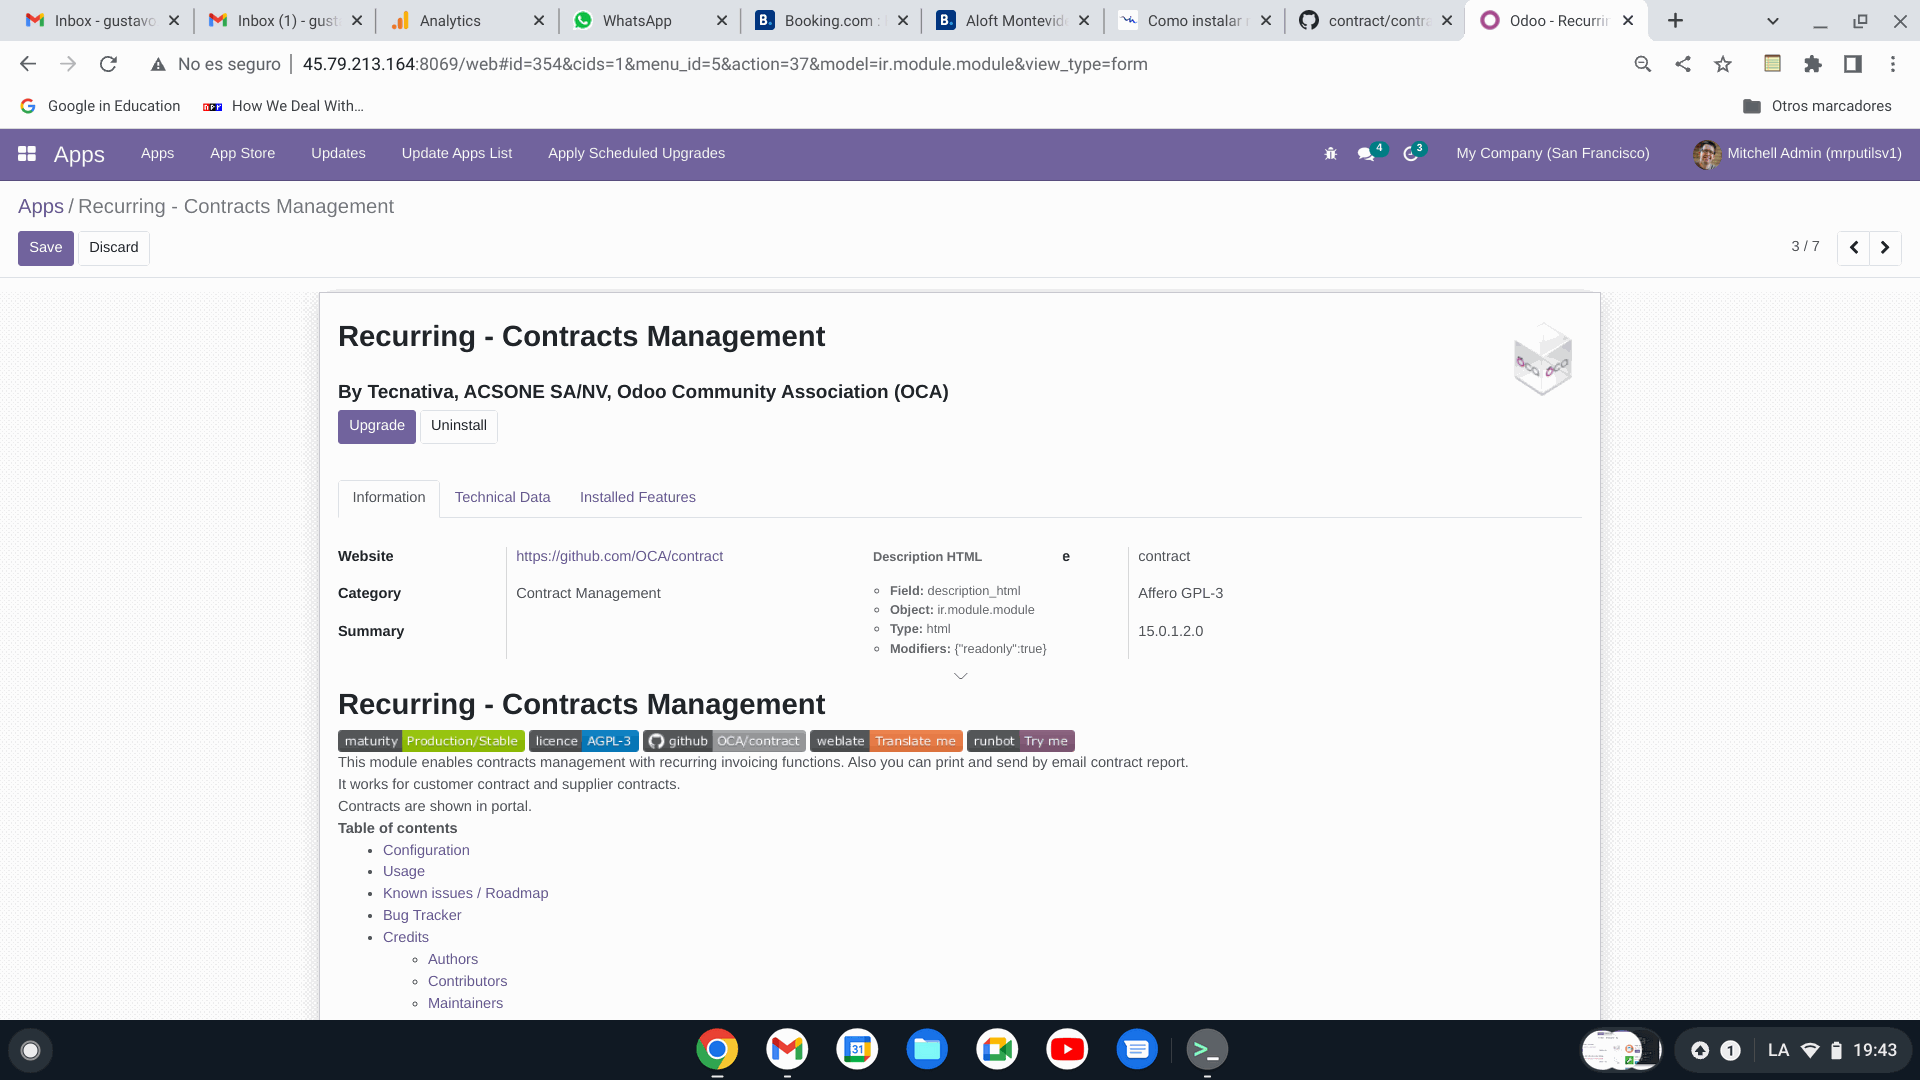The image size is (1920, 1080).
Task: Open Google in Education bookmark
Action: point(100,106)
